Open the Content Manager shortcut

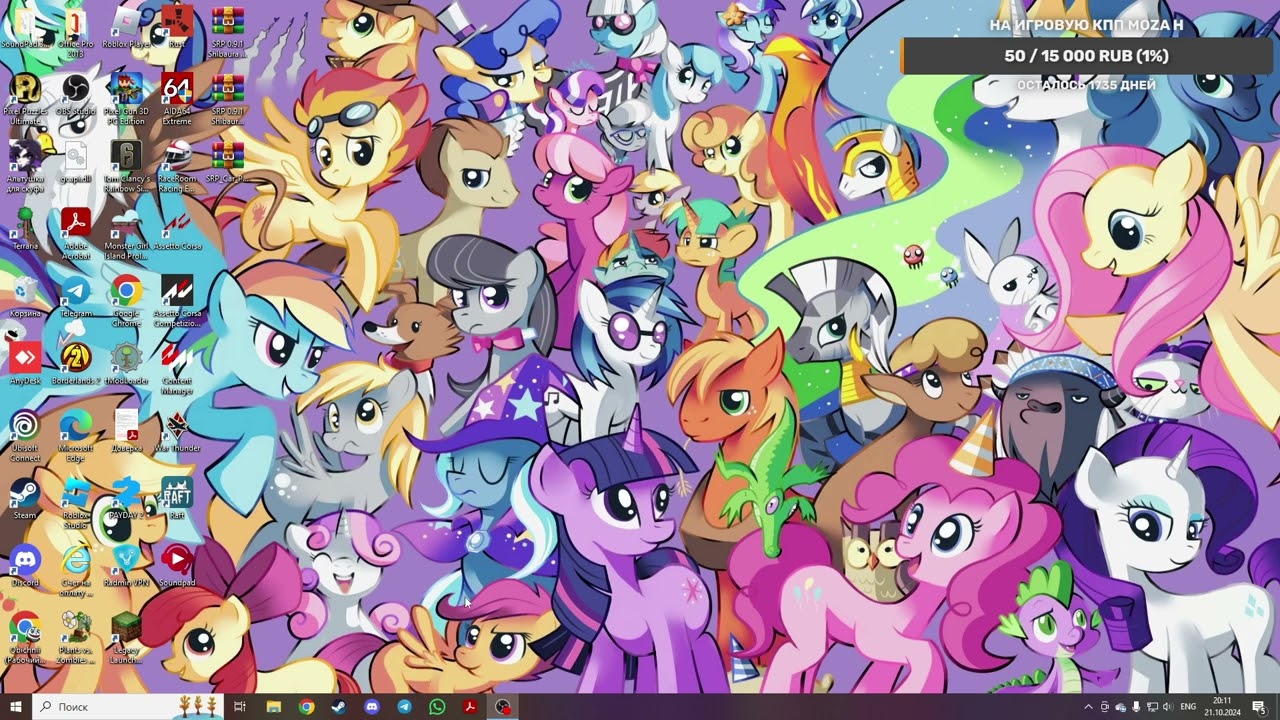coord(177,368)
